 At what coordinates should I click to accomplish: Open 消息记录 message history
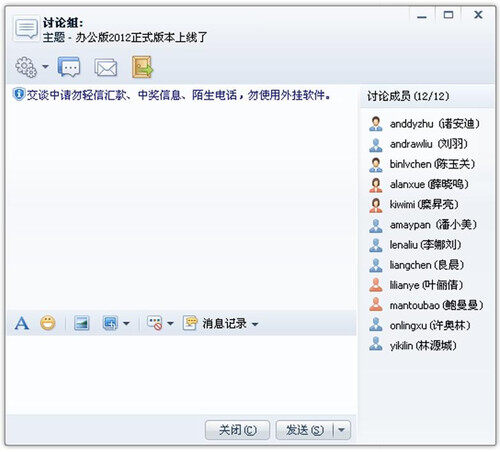click(215, 323)
